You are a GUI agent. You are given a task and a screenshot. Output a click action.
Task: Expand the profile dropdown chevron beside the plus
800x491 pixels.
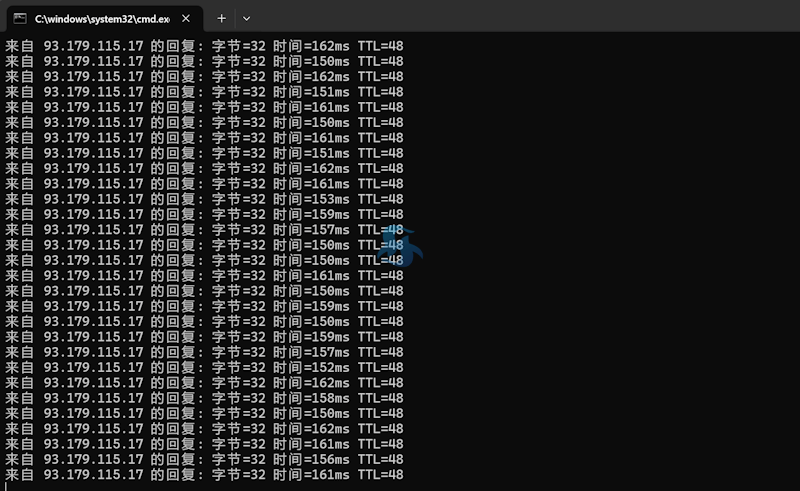pos(246,19)
